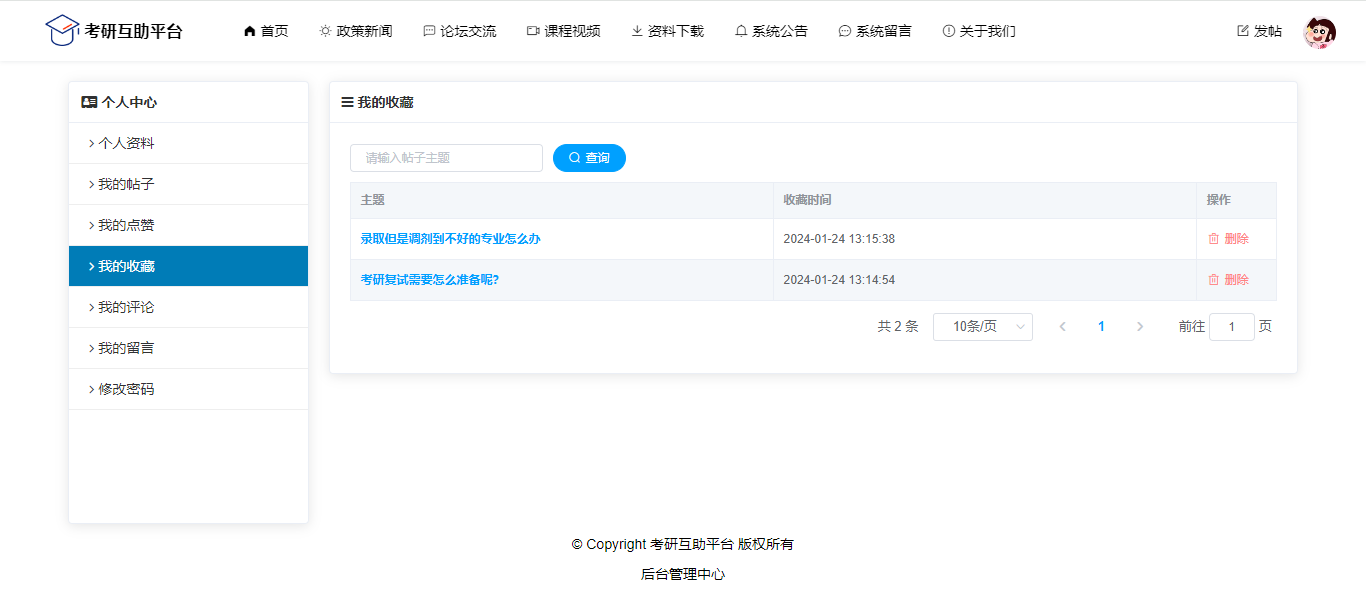The image size is (1366, 606).
Task: Open 政策新闻 from the top navigation
Action: [x=356, y=31]
